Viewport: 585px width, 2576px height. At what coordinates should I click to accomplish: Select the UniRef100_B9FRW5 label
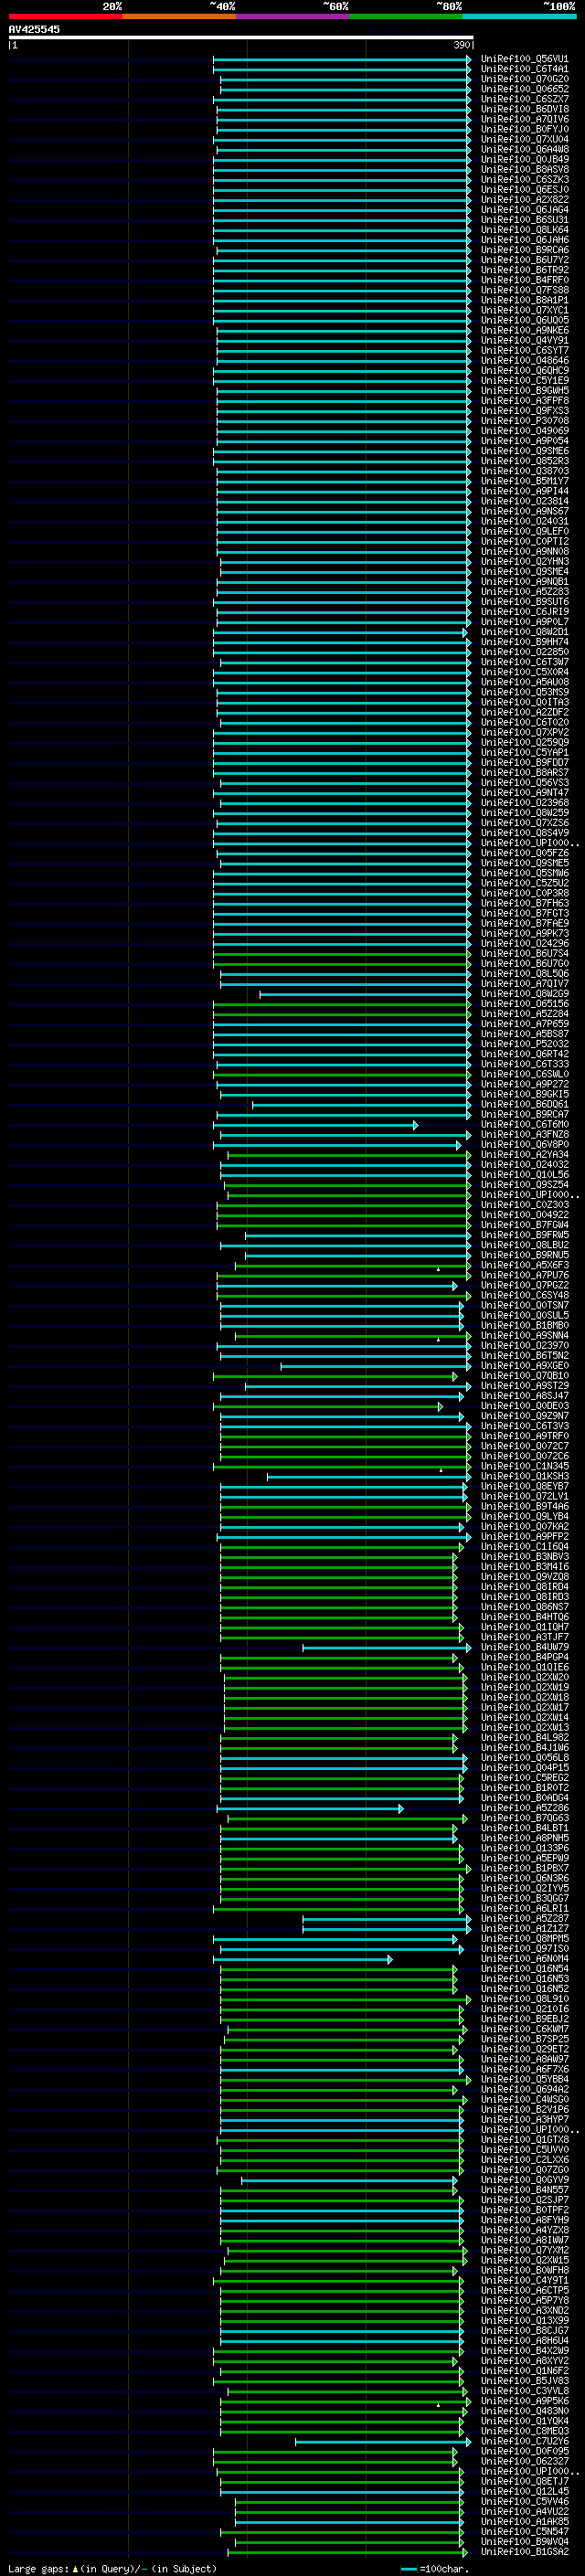pyautogui.click(x=525, y=1235)
